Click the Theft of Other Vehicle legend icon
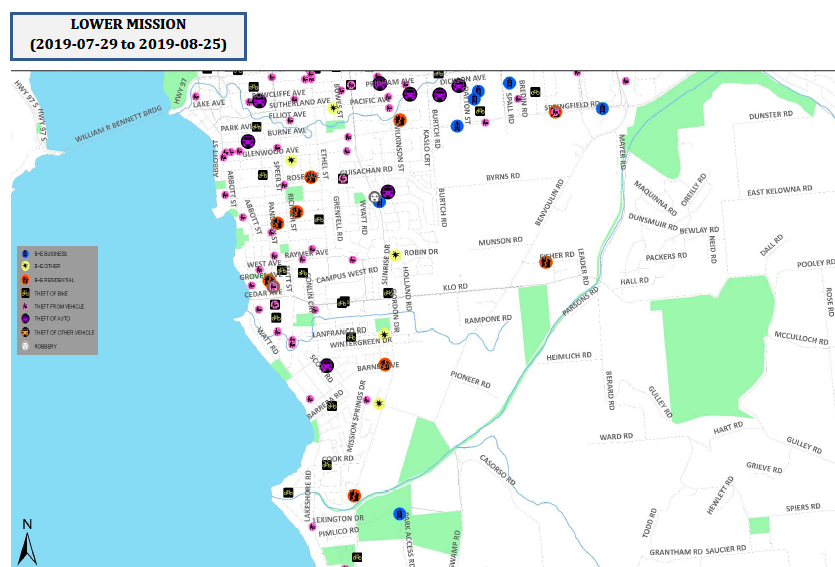 [25, 332]
